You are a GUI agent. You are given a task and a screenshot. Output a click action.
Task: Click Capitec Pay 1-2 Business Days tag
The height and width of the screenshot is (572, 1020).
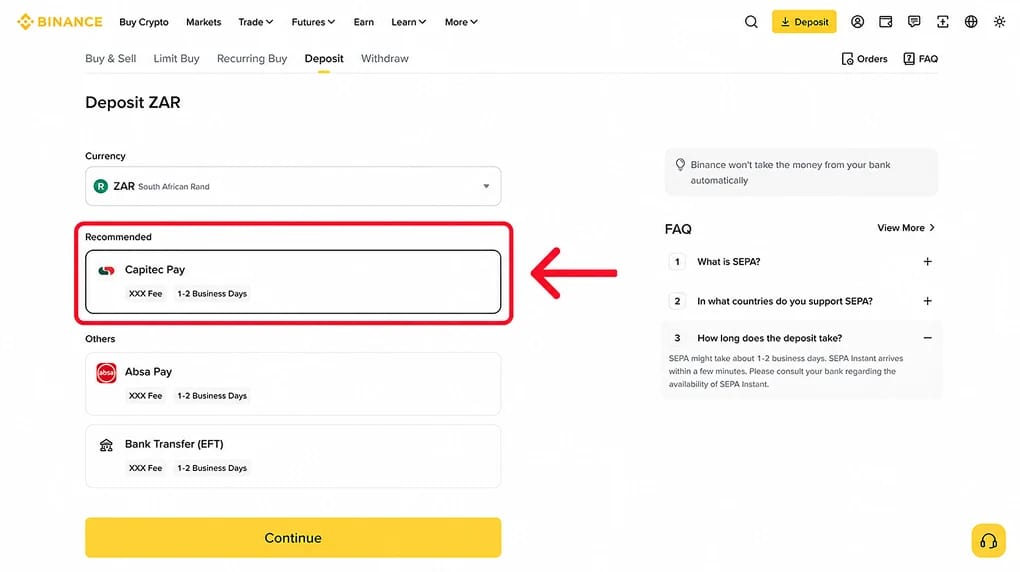pos(212,293)
